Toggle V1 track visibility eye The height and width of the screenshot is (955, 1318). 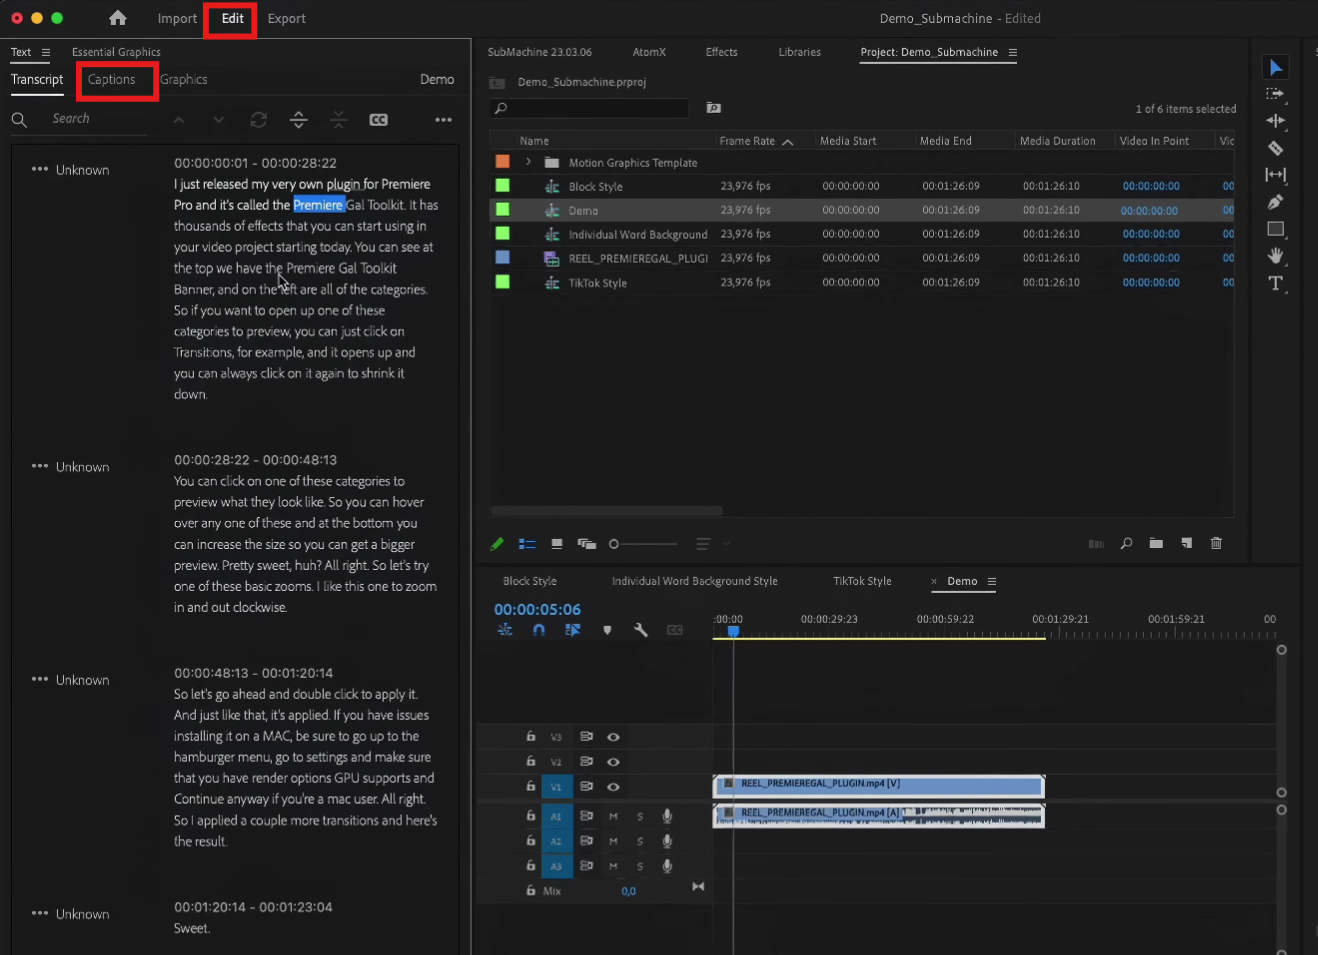tap(613, 787)
